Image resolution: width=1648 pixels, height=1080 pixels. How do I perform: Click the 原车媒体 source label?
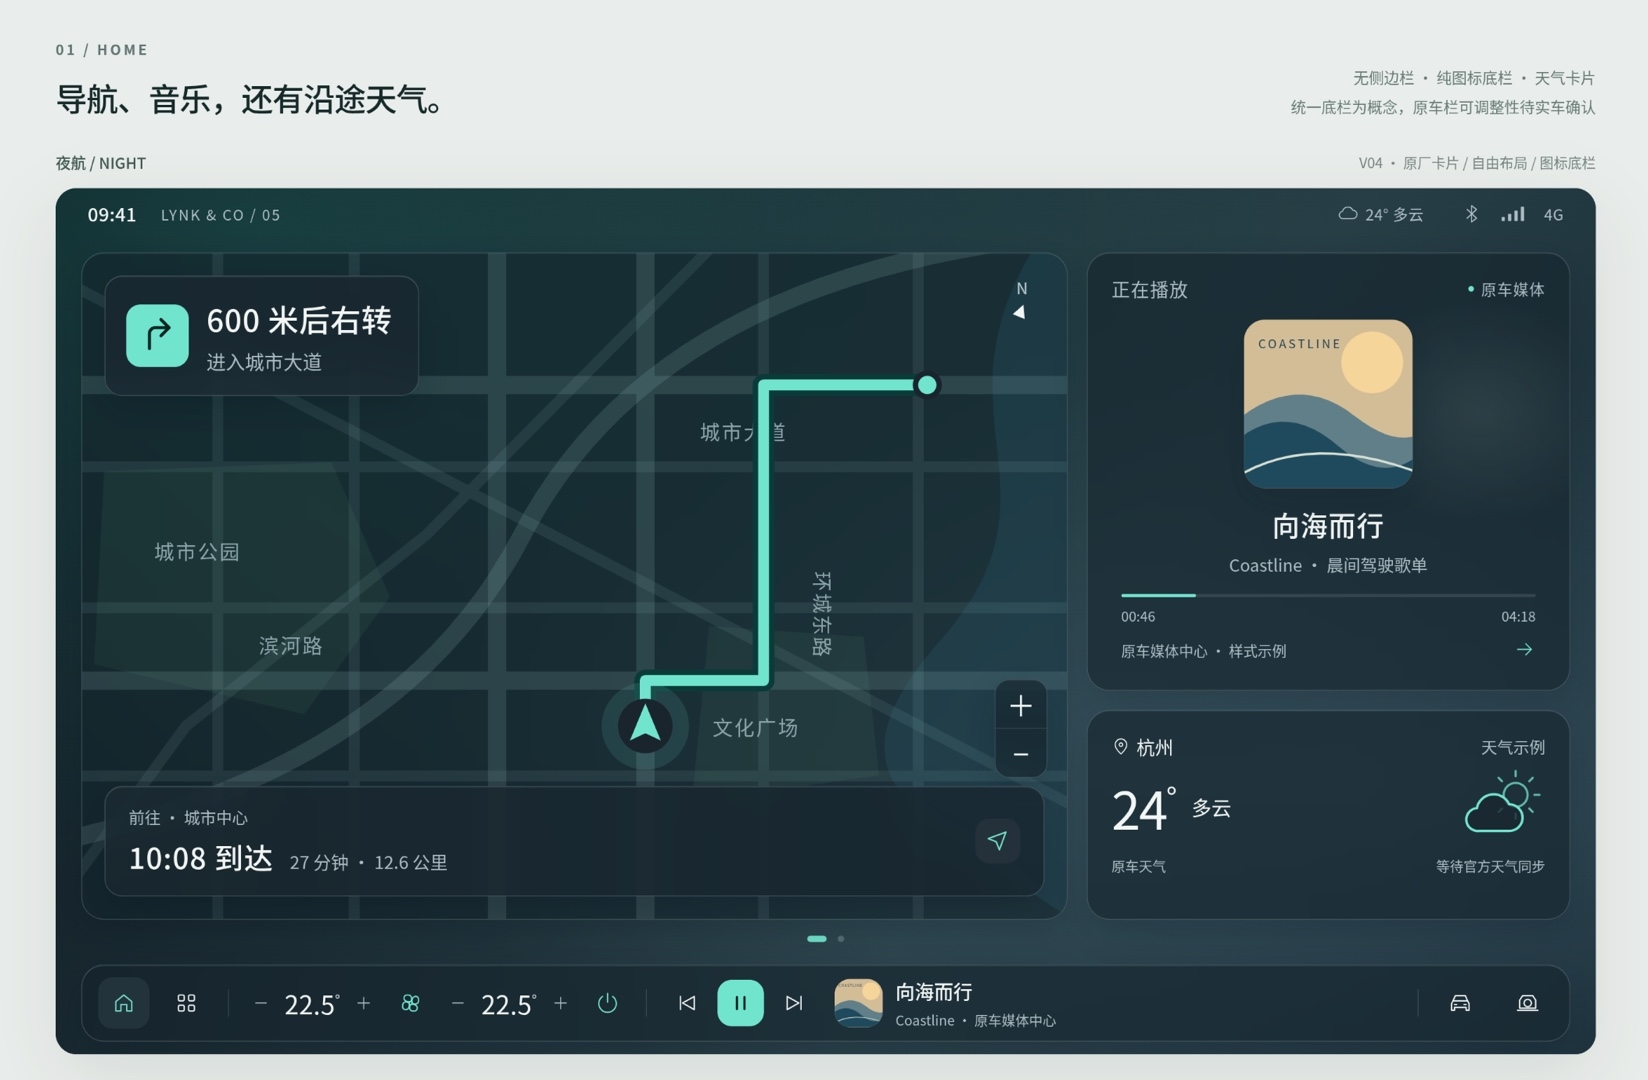tap(1506, 290)
